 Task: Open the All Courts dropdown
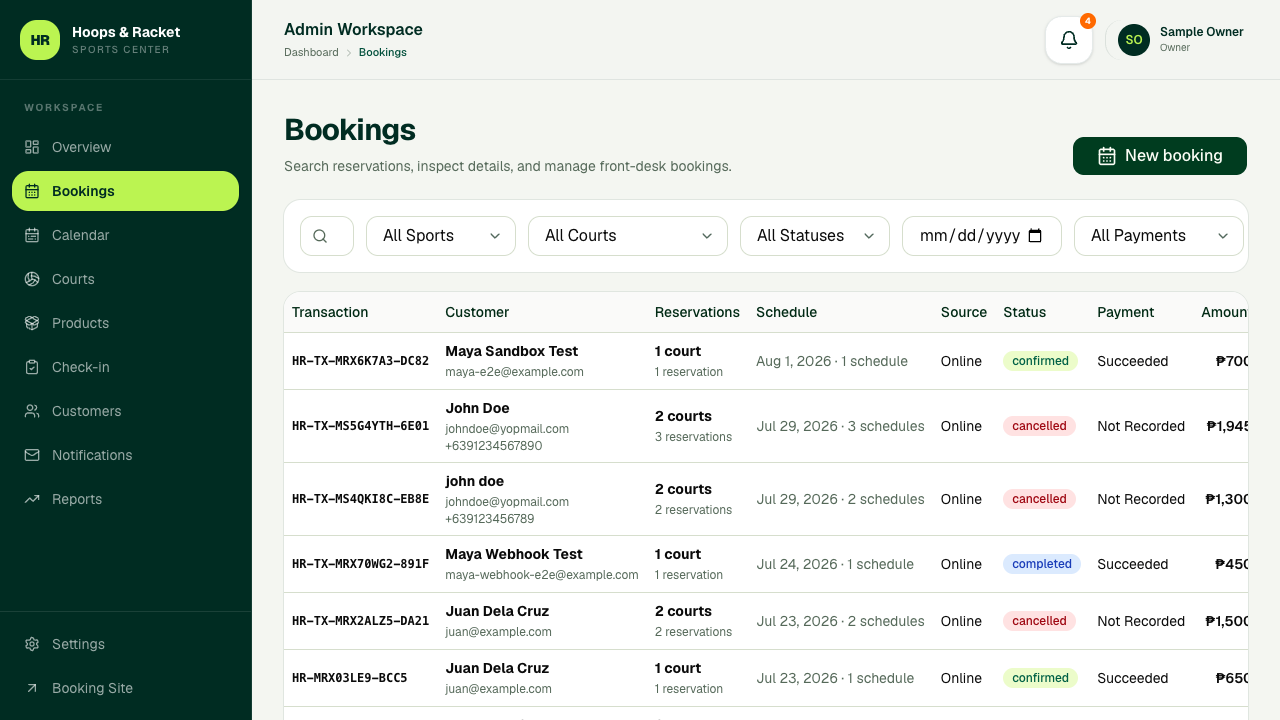pos(628,236)
